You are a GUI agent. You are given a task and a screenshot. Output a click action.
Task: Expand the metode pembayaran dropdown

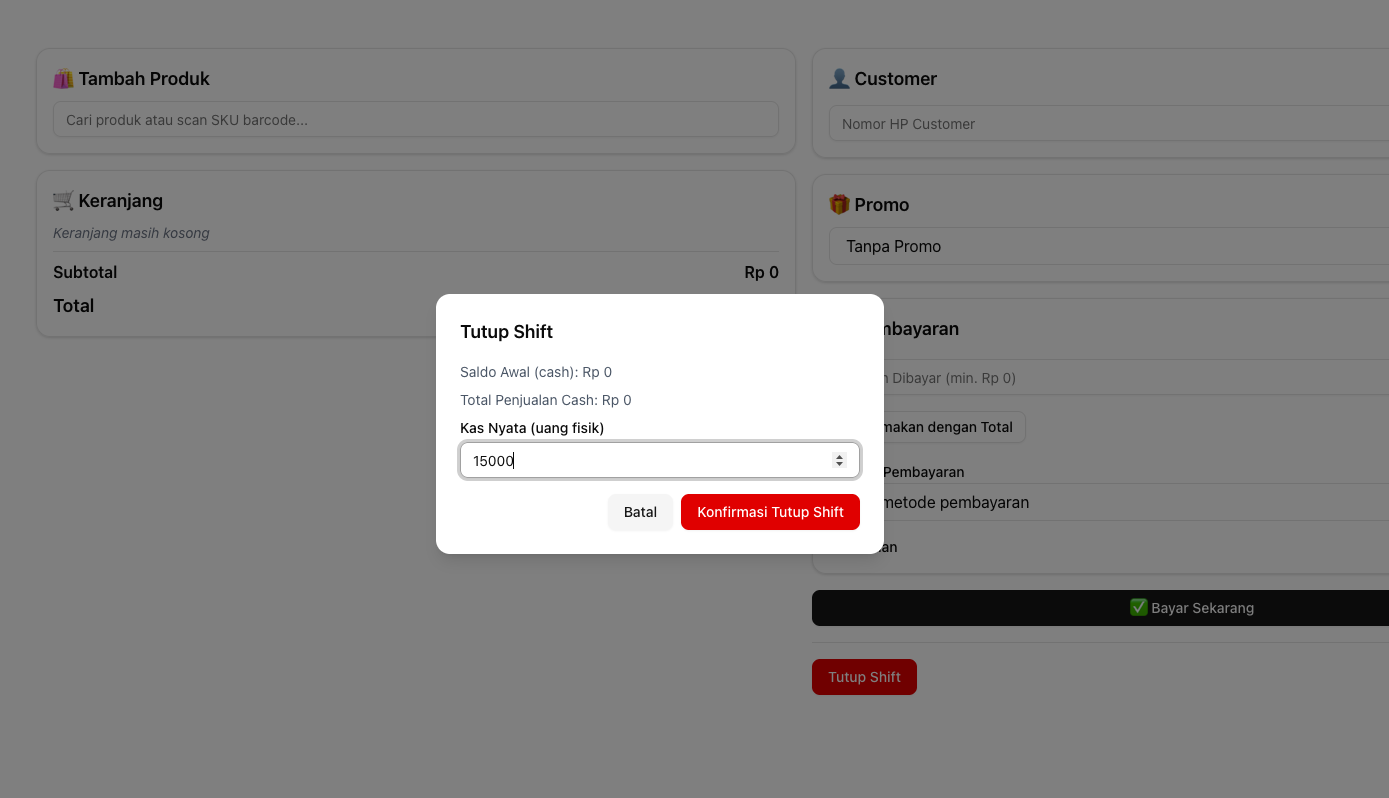click(1100, 503)
